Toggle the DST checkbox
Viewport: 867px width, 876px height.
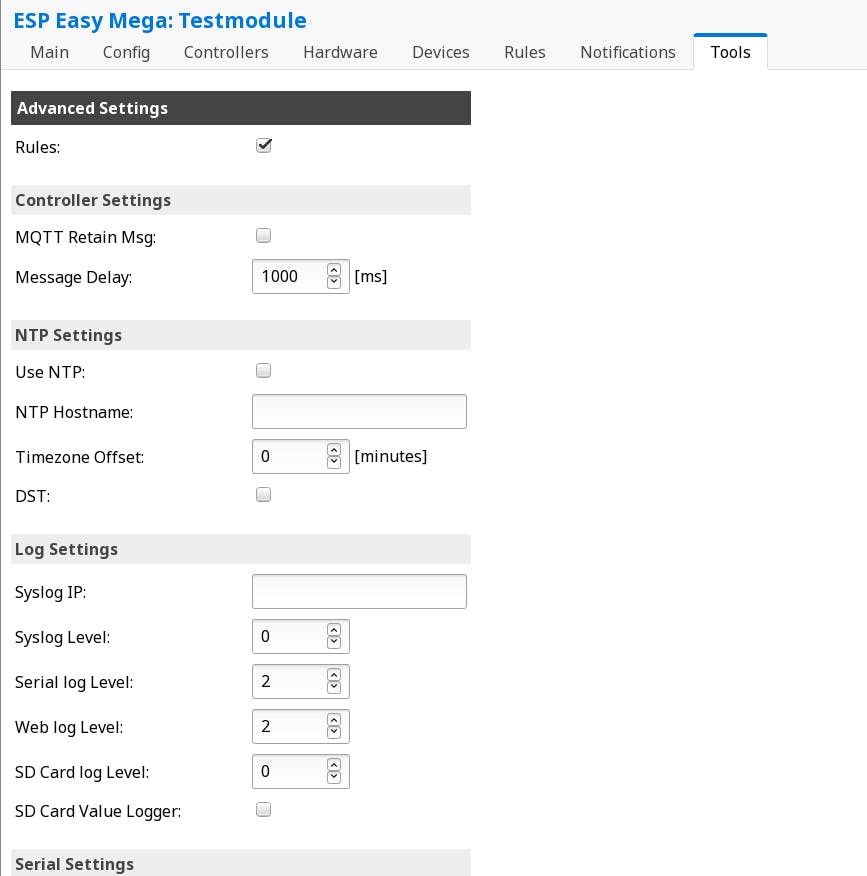[x=264, y=494]
